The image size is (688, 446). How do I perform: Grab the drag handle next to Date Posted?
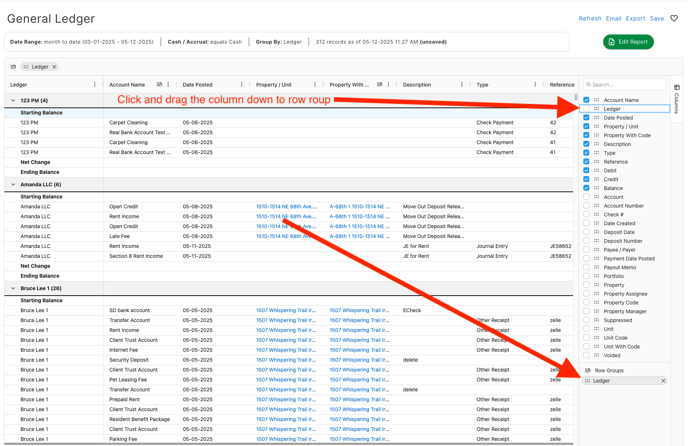pyautogui.click(x=596, y=118)
